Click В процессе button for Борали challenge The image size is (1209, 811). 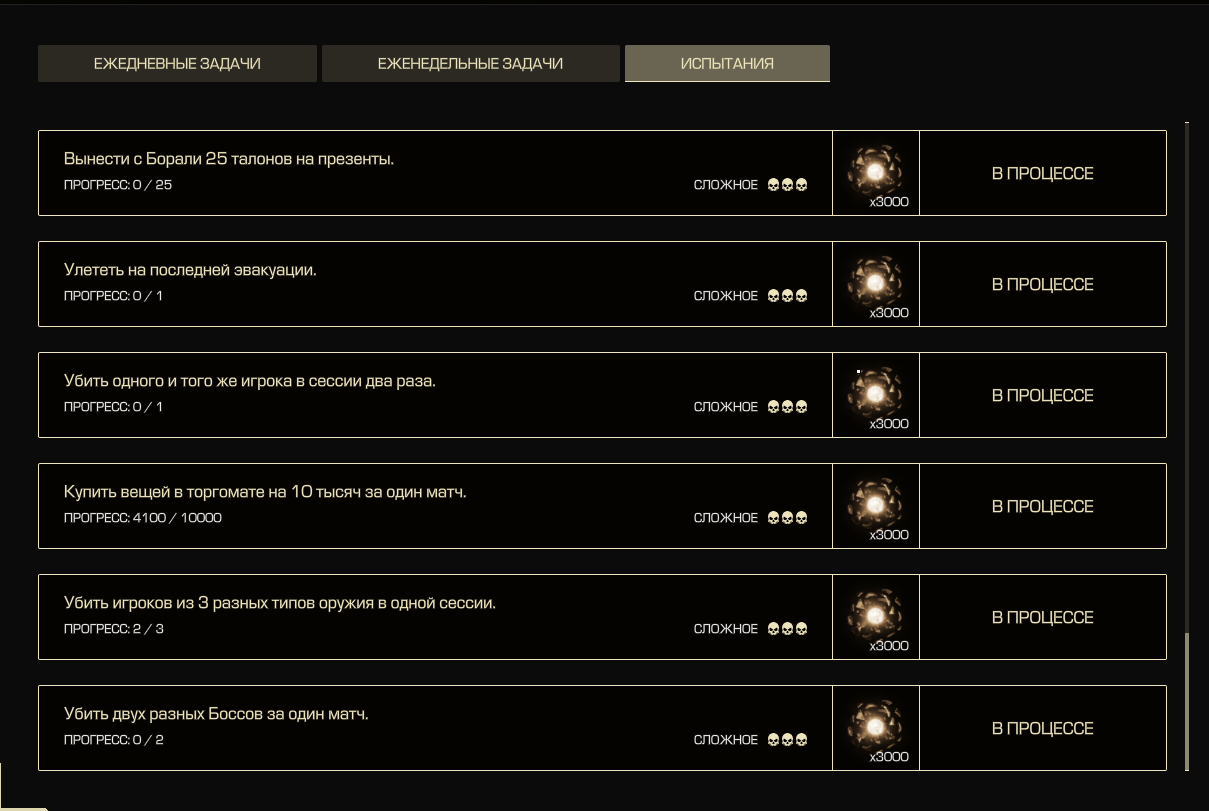(1042, 173)
